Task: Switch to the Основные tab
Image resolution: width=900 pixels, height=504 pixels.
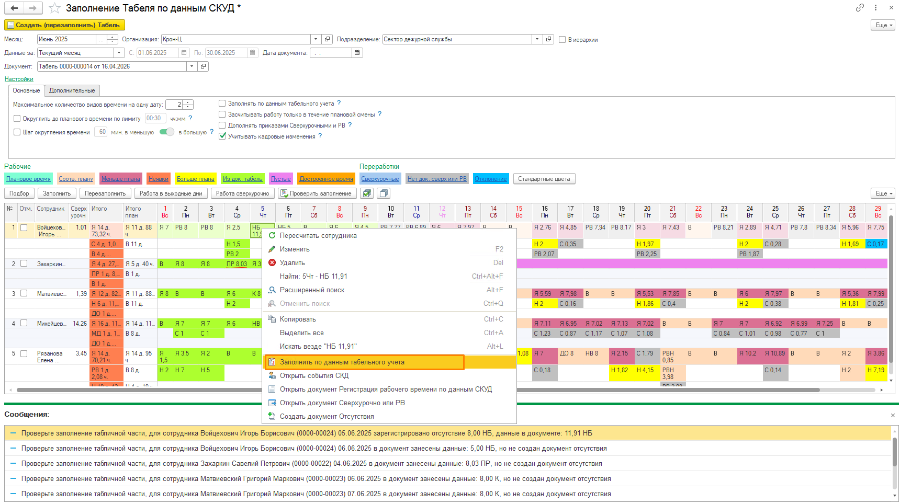Action: (x=26, y=91)
